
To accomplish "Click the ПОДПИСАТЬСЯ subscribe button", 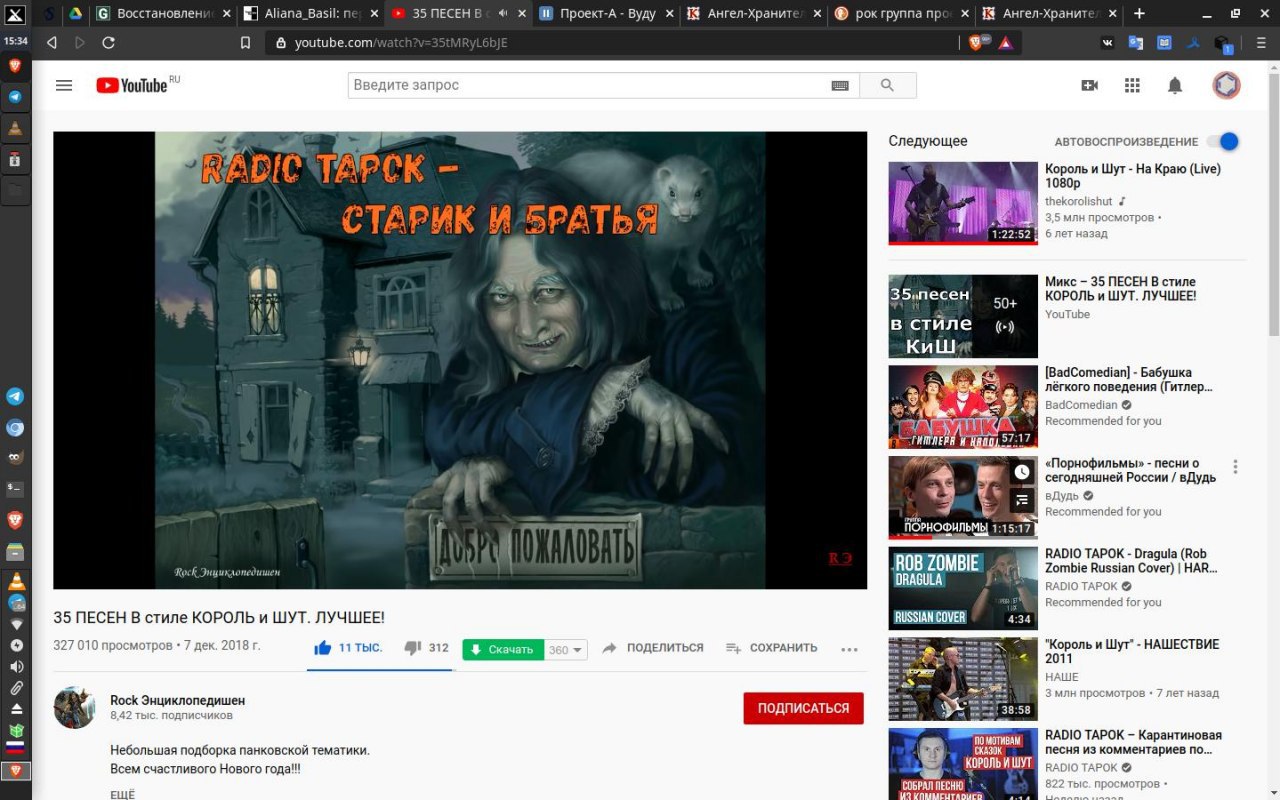I will pyautogui.click(x=803, y=708).
